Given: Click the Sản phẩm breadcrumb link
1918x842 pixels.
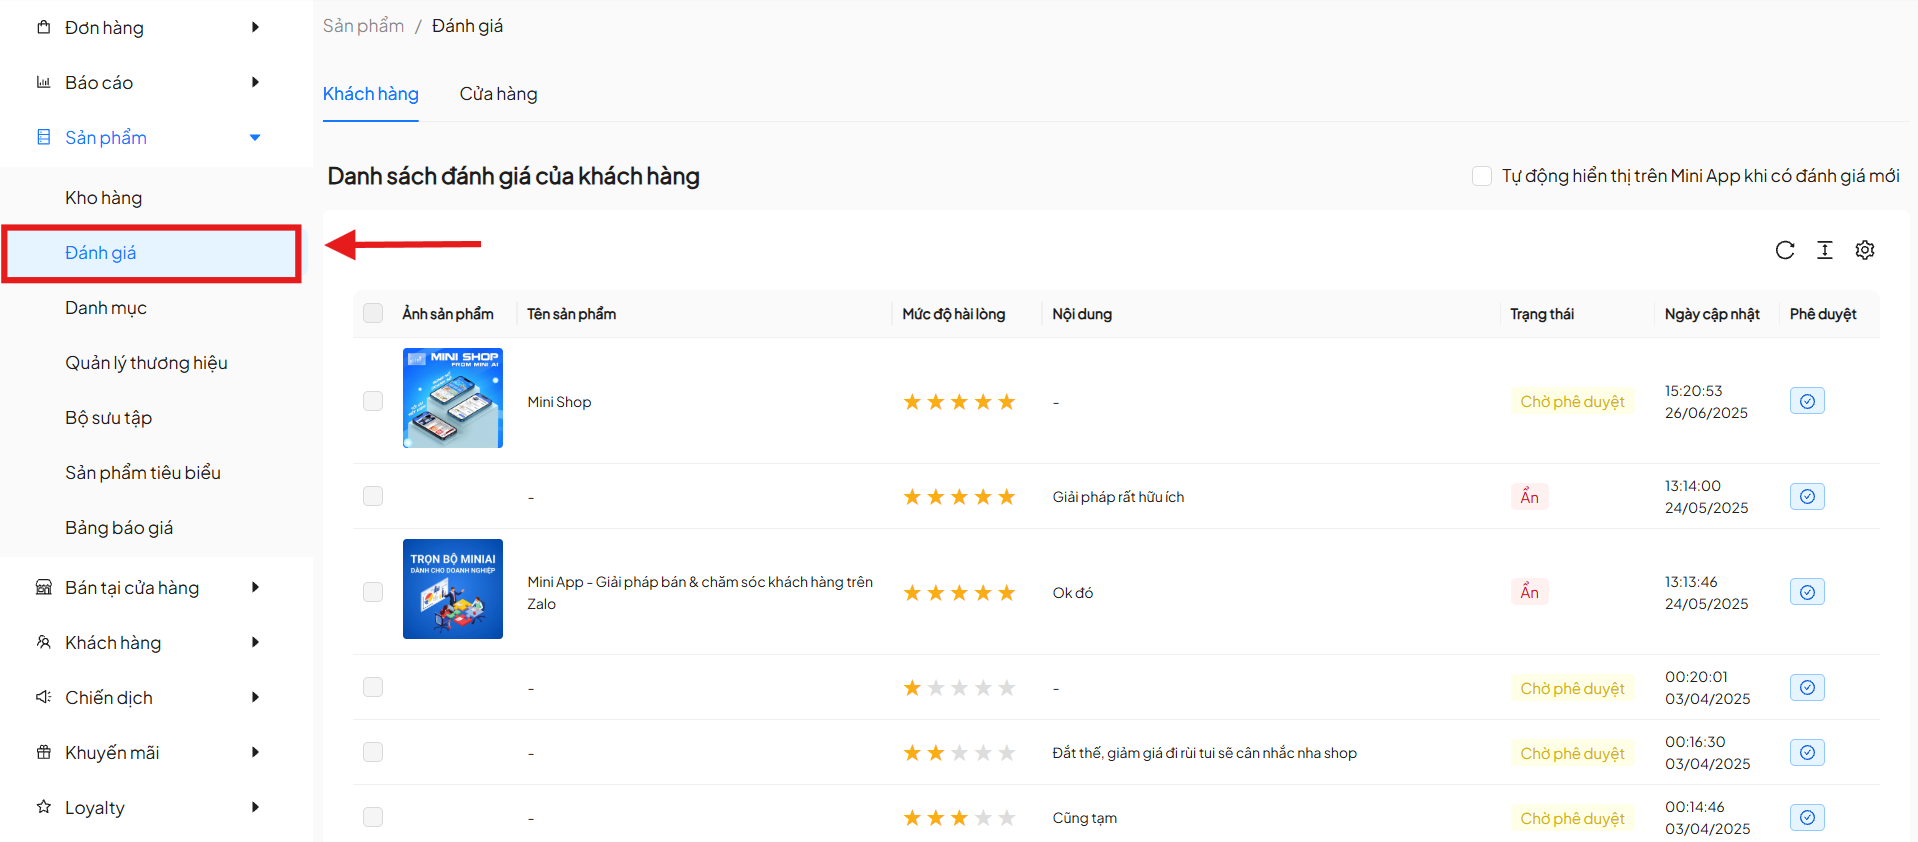Looking at the screenshot, I should pos(363,26).
